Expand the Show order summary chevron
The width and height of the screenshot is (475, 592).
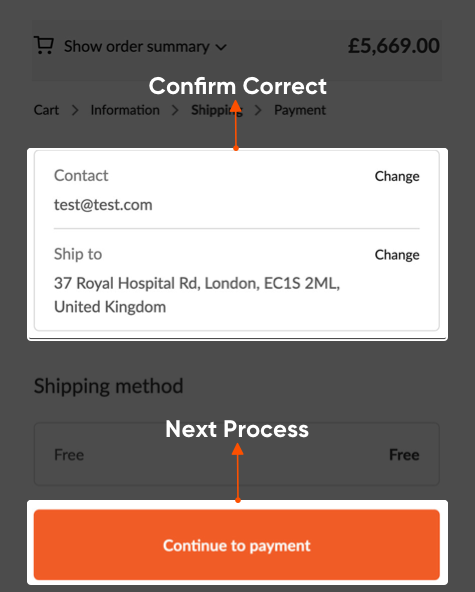(221, 48)
